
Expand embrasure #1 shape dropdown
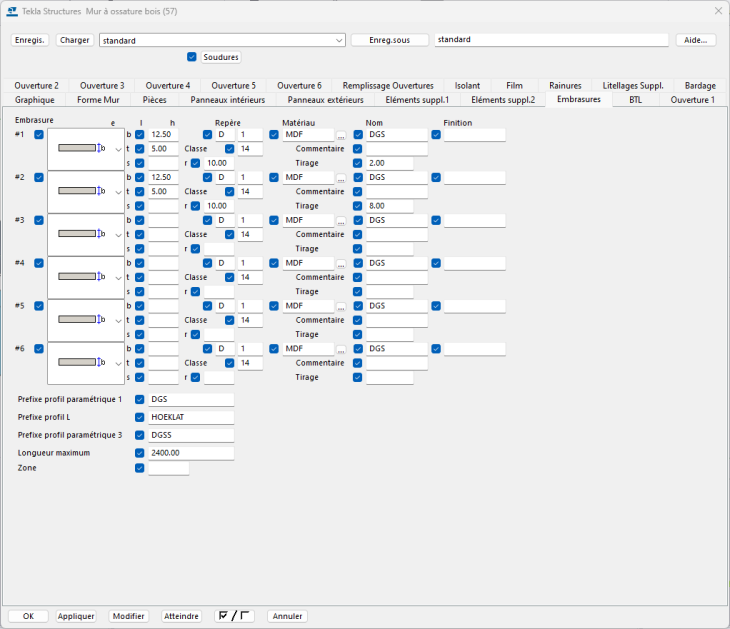[x=118, y=149]
